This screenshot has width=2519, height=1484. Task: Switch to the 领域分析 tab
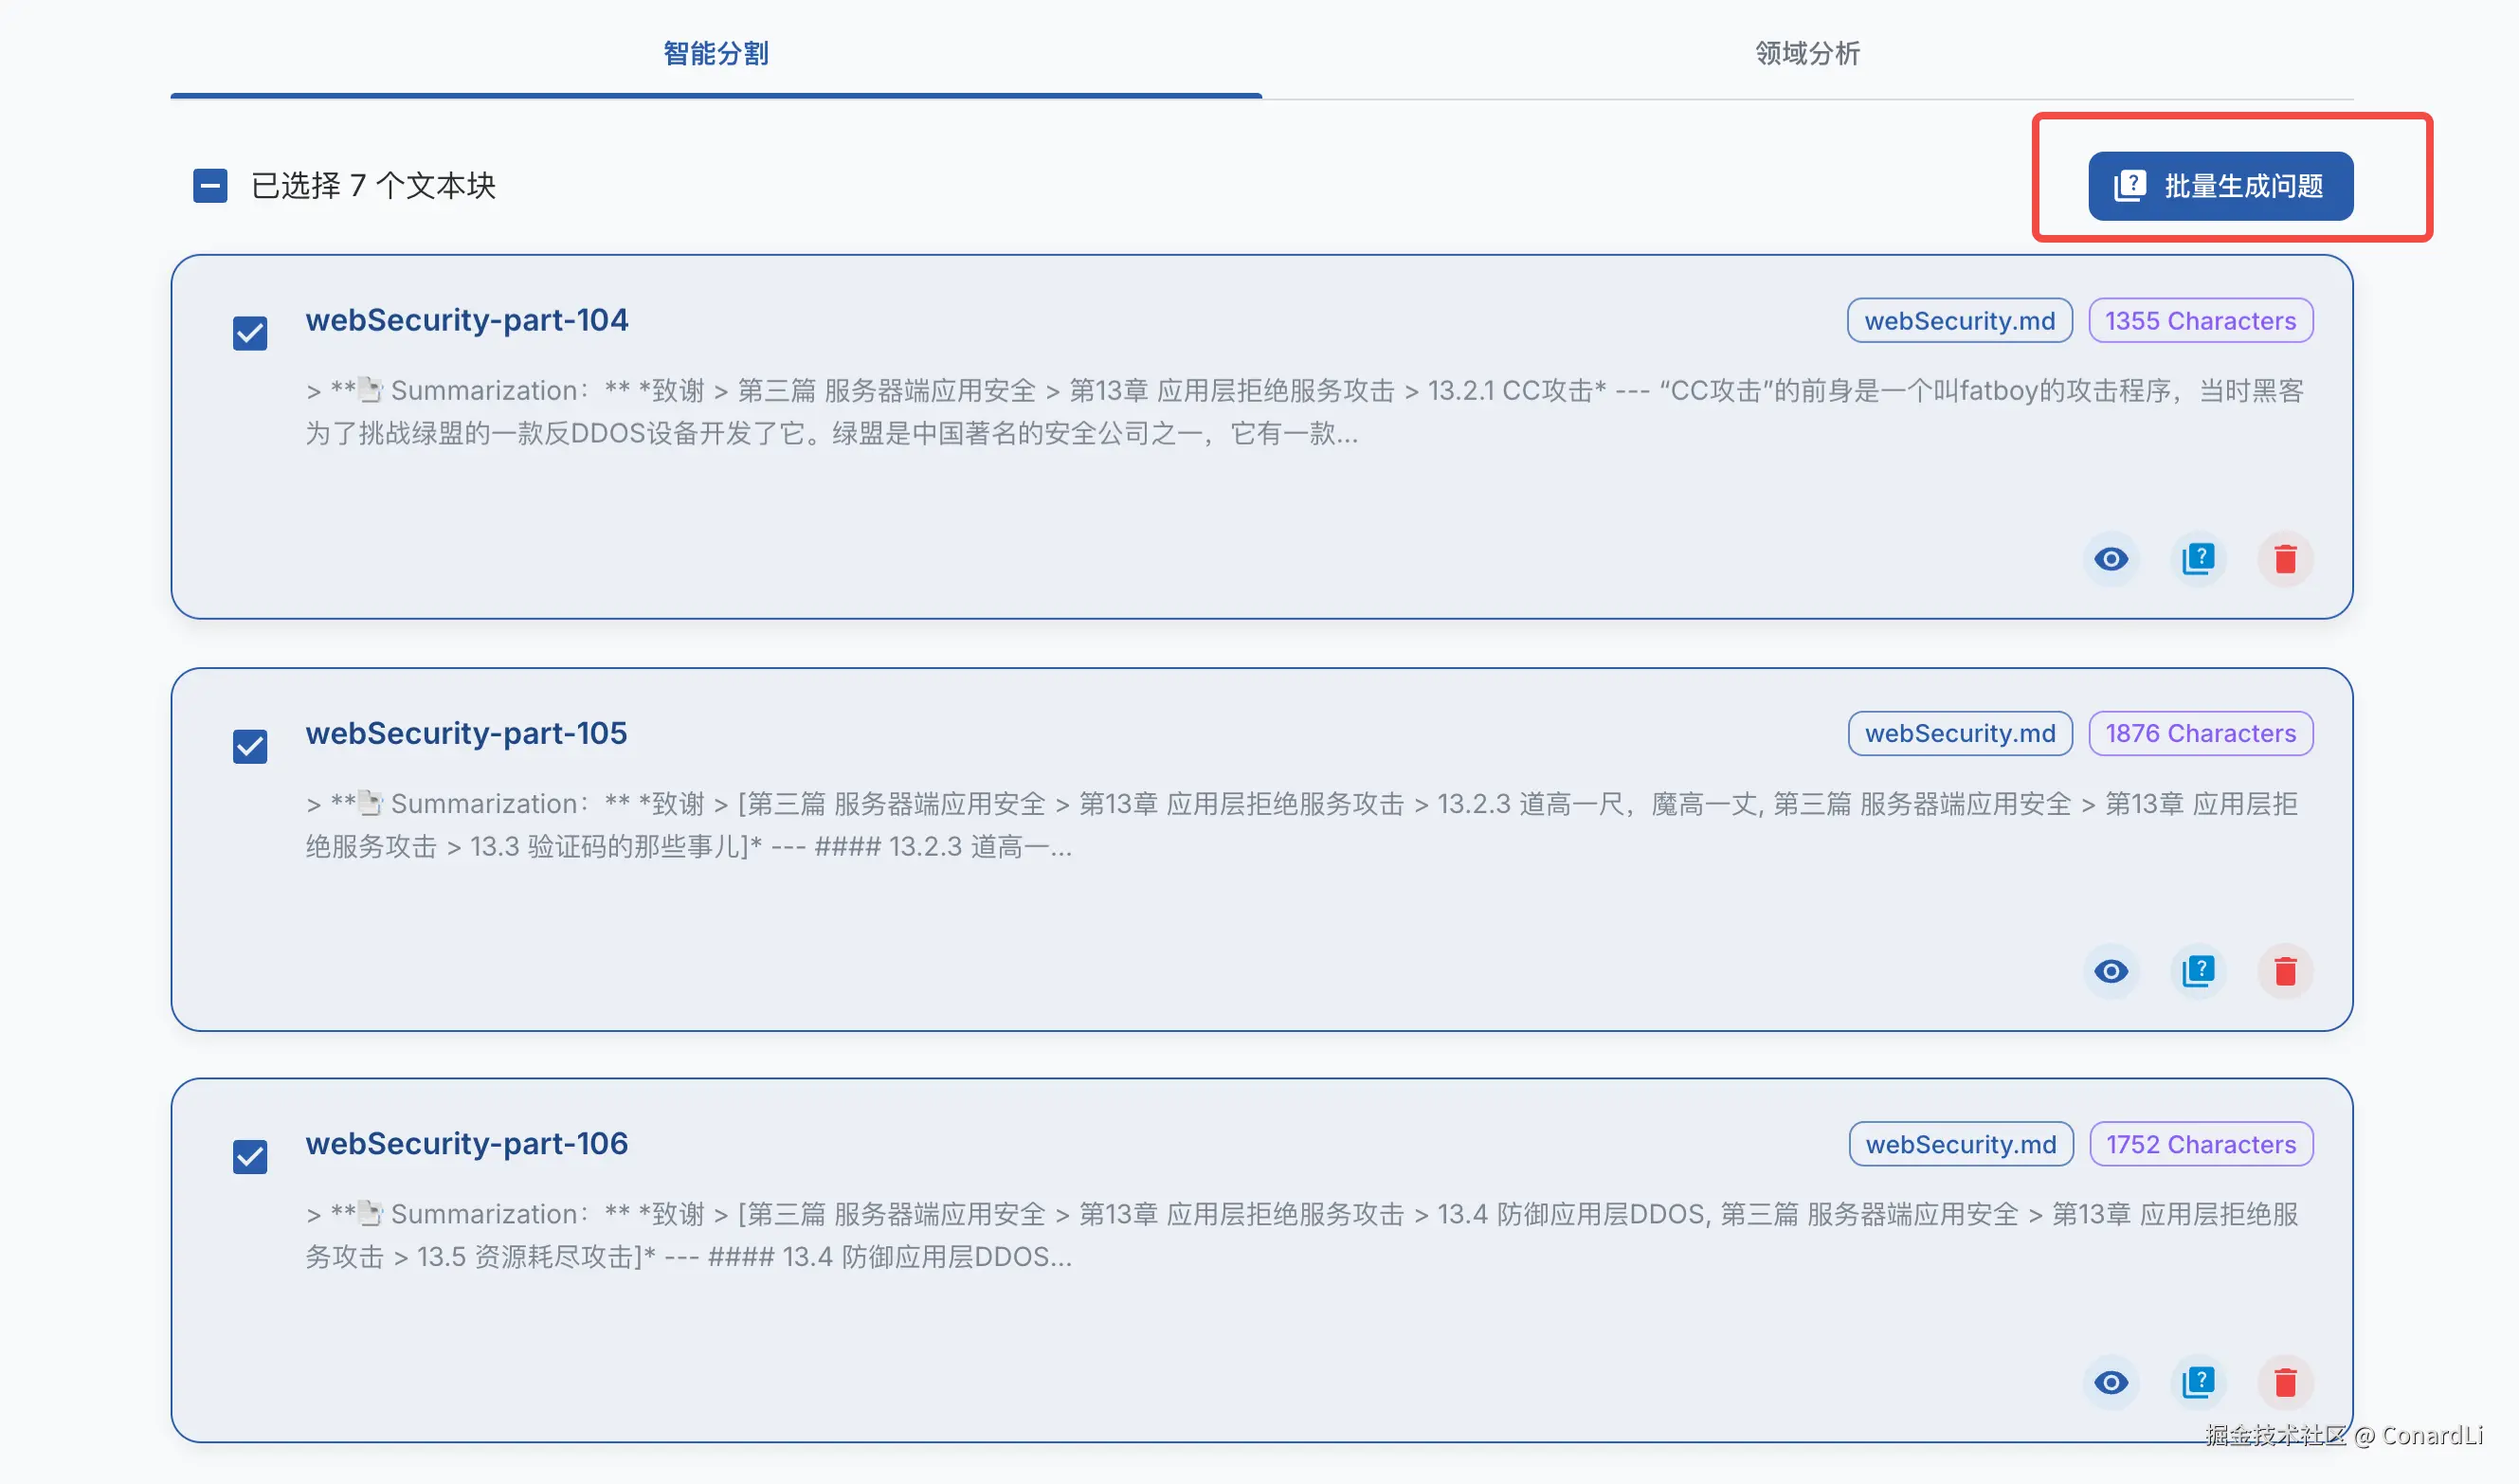(x=1807, y=53)
